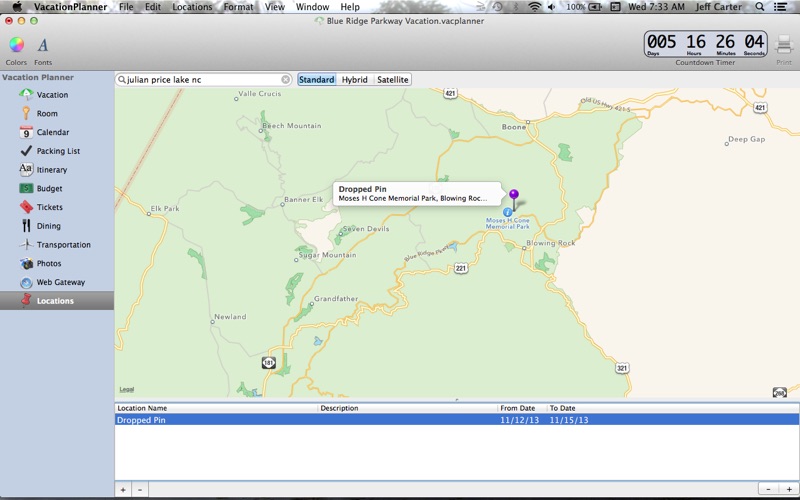800x500 pixels.
Task: Add a new location with plus button
Action: point(123,490)
